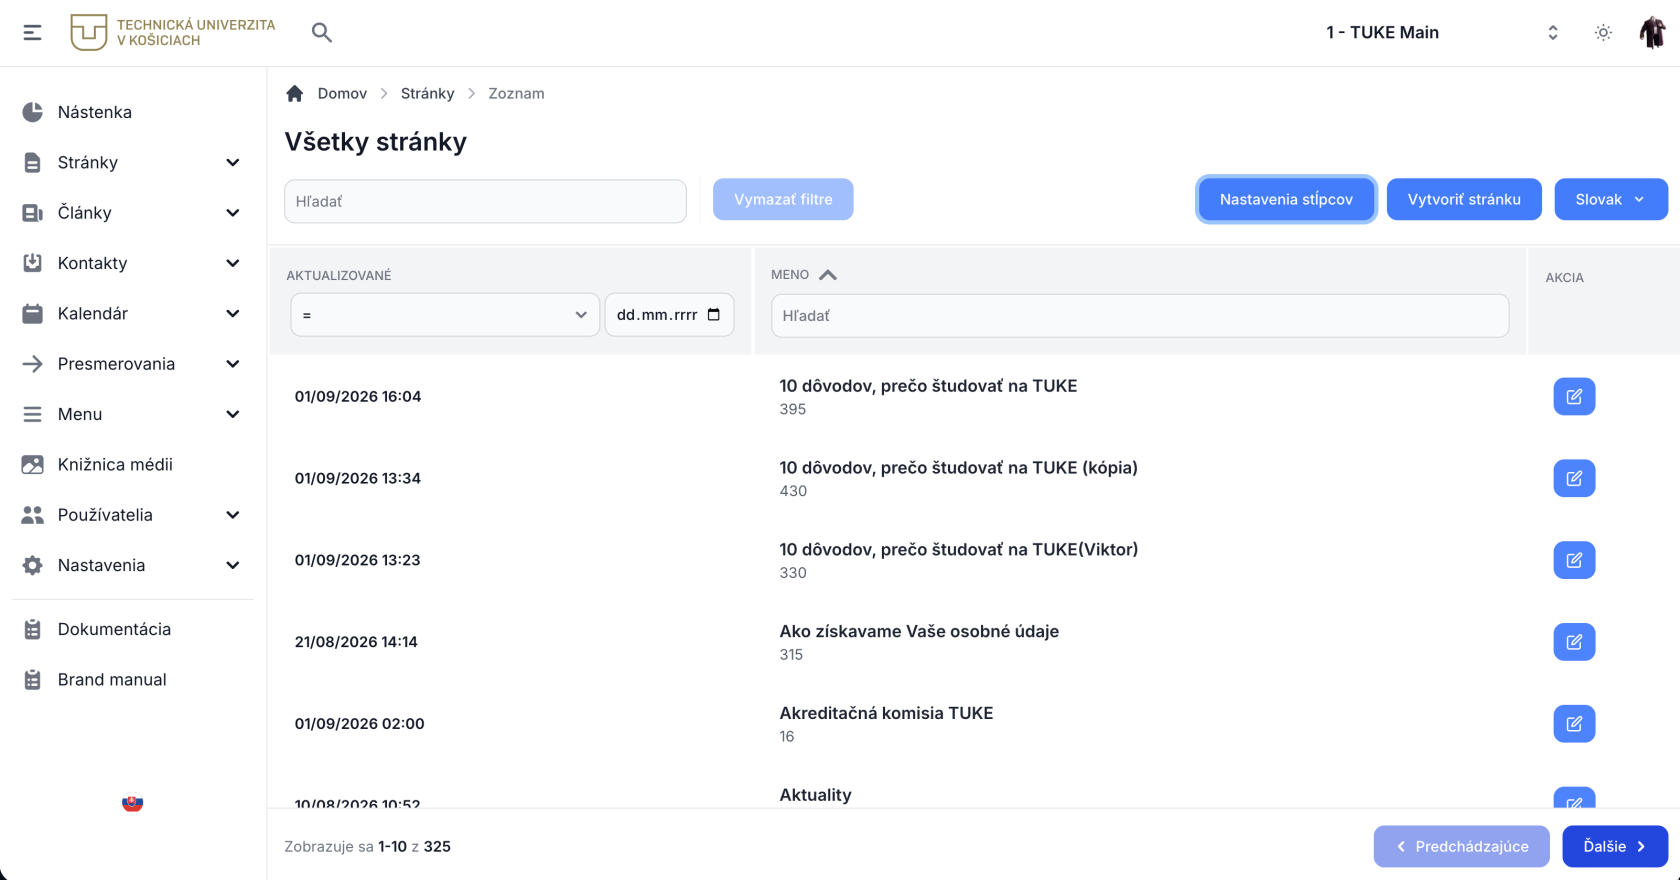Edit the 'TUKE(Viktor)' page

1574,561
